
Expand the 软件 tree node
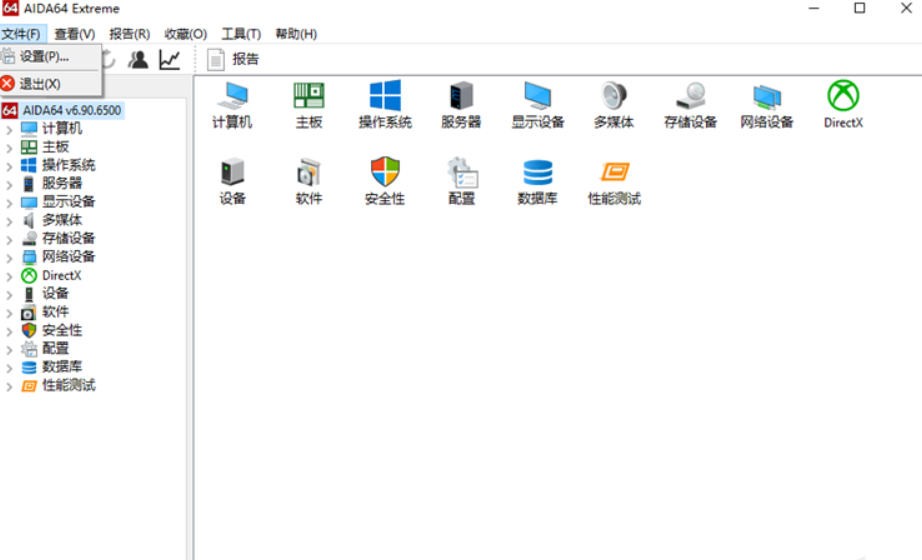(x=9, y=313)
